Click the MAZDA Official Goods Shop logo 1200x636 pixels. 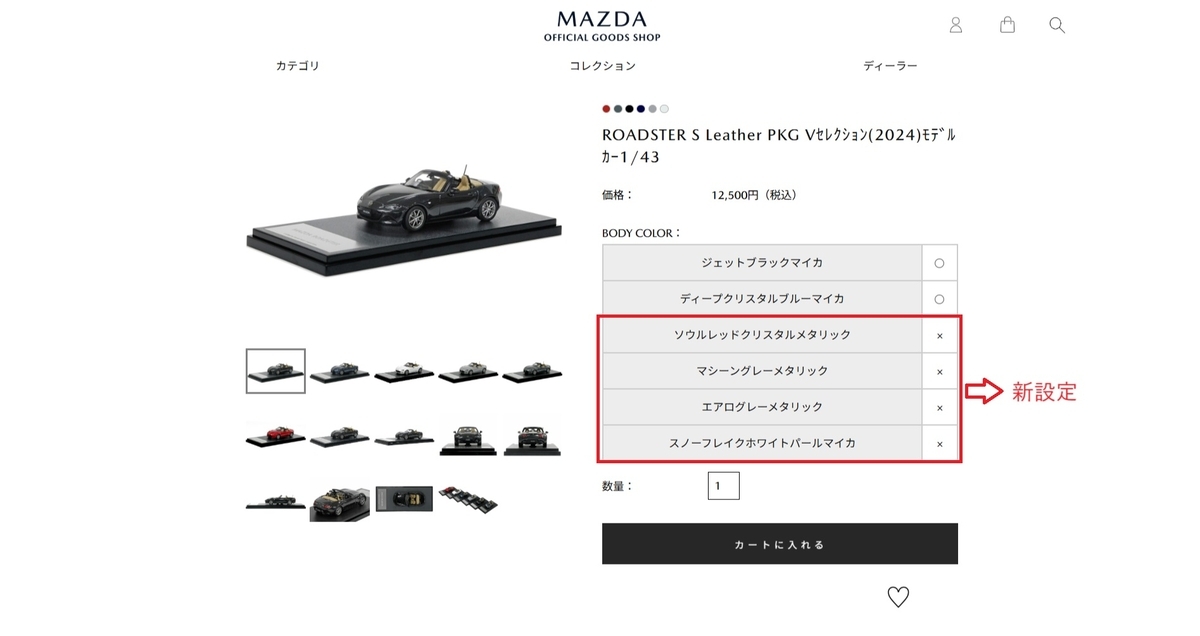pyautogui.click(x=602, y=26)
